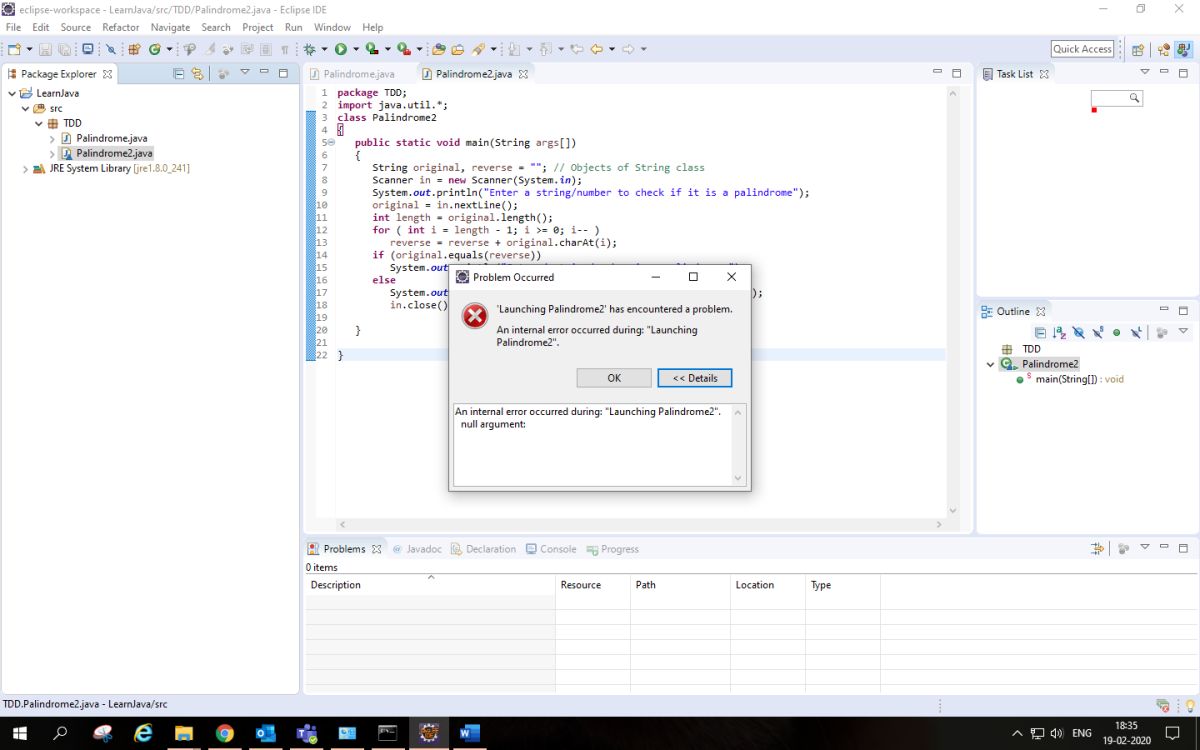
Task: Click the red error icon in the dialog
Action: [x=474, y=316]
